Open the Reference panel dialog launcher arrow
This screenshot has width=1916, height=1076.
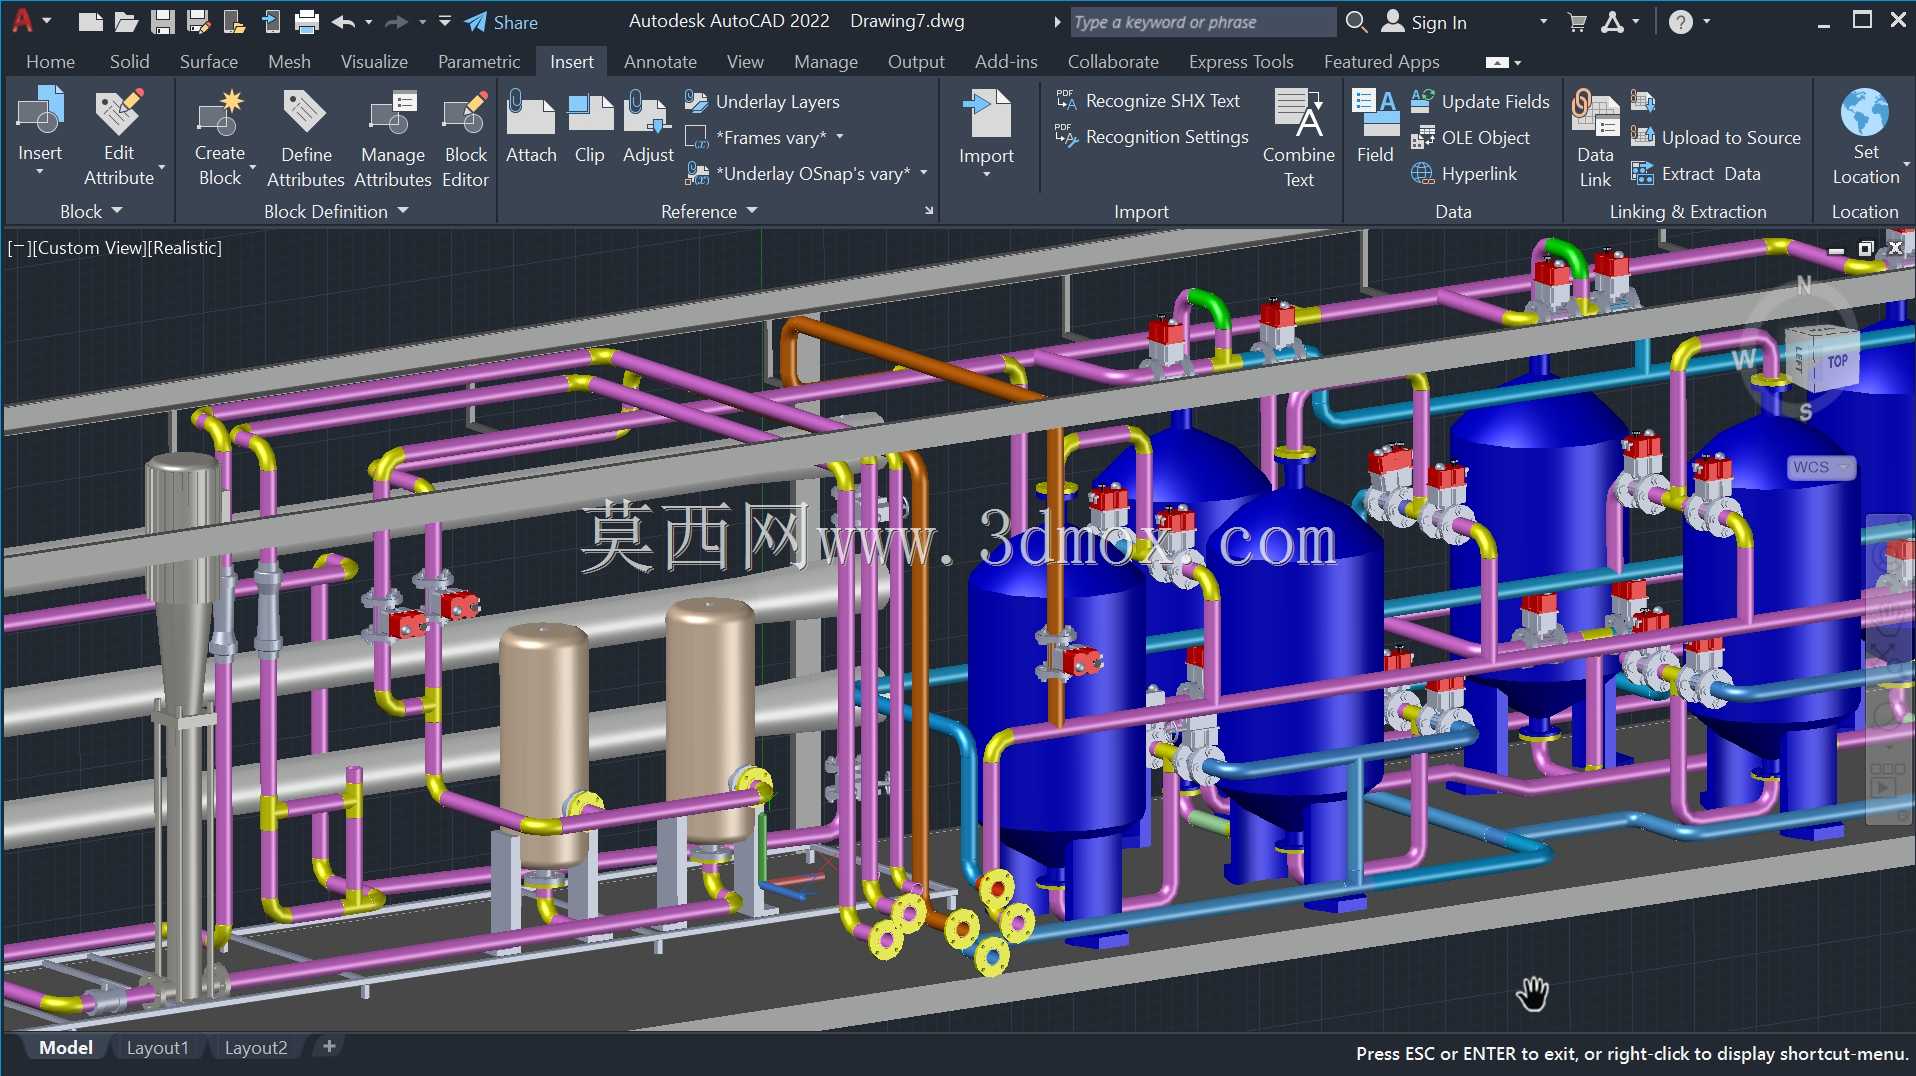(x=929, y=211)
